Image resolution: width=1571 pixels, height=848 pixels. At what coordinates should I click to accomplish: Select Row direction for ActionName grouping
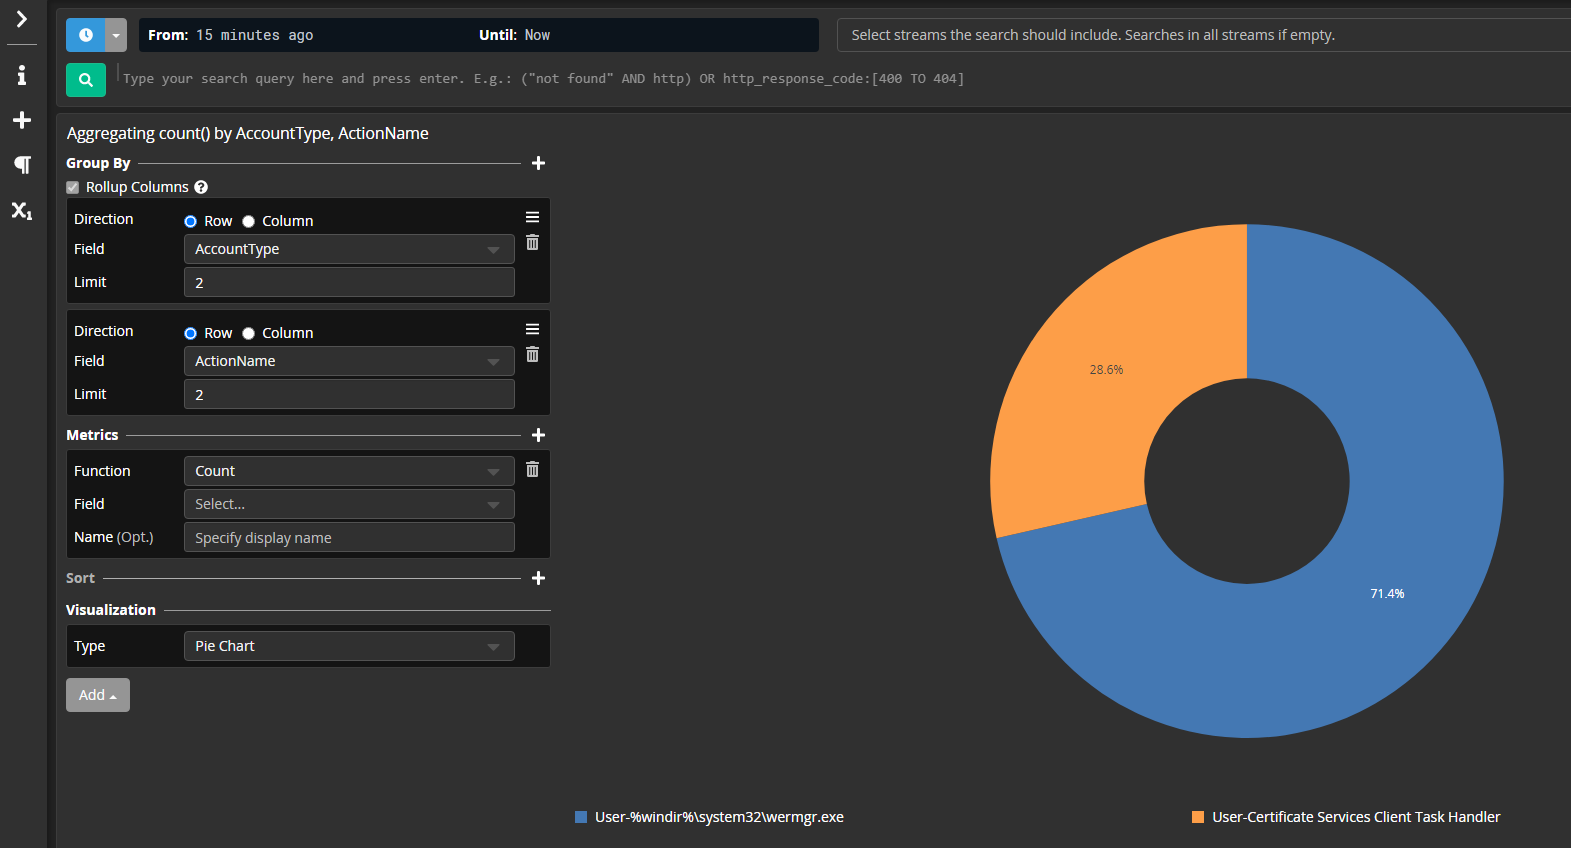pos(190,334)
